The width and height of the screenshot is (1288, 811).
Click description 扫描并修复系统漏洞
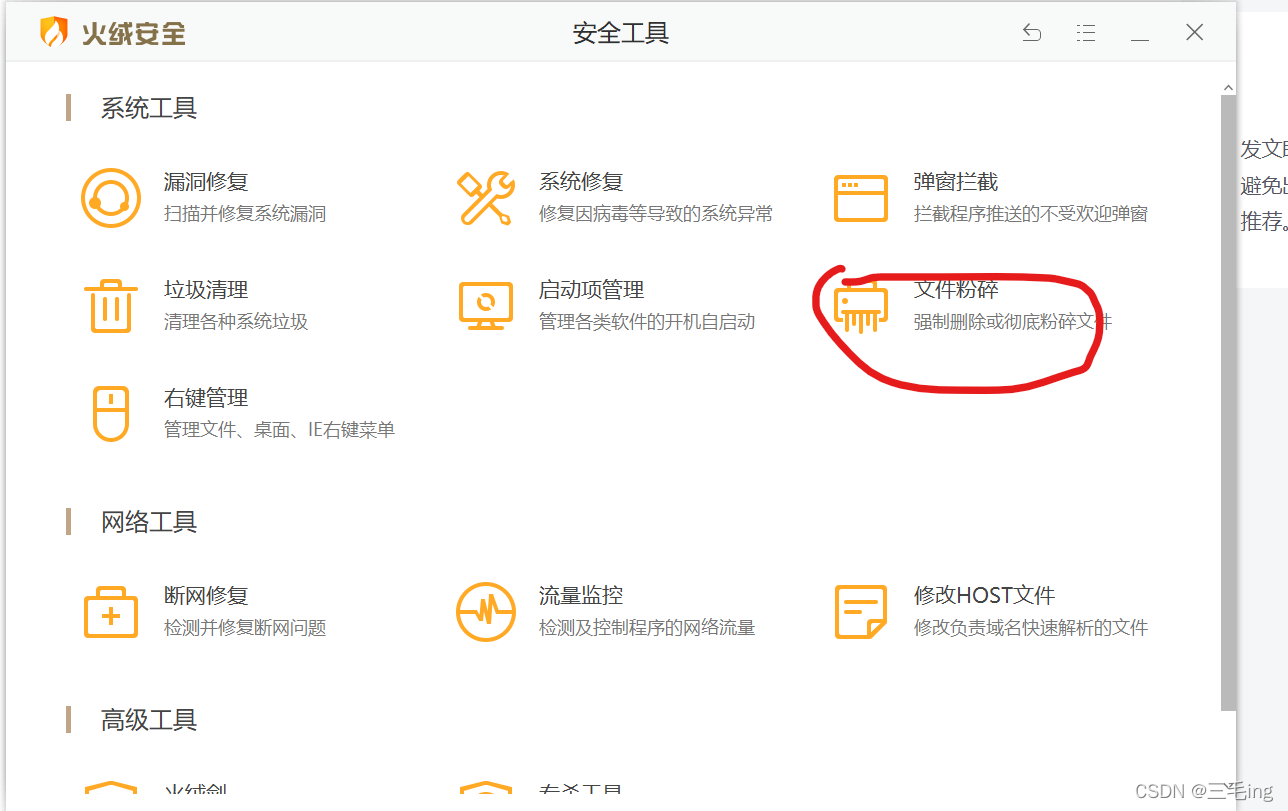pyautogui.click(x=245, y=214)
